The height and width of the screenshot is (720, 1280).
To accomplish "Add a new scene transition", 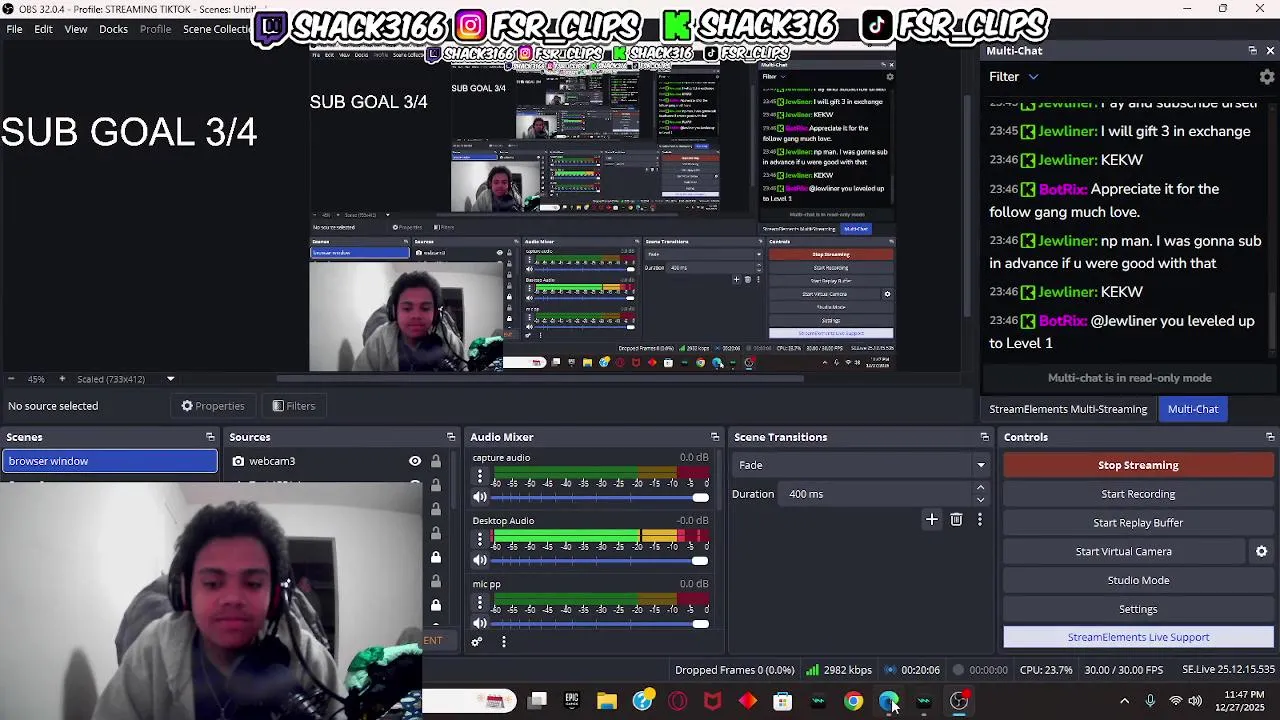I will click(932, 519).
